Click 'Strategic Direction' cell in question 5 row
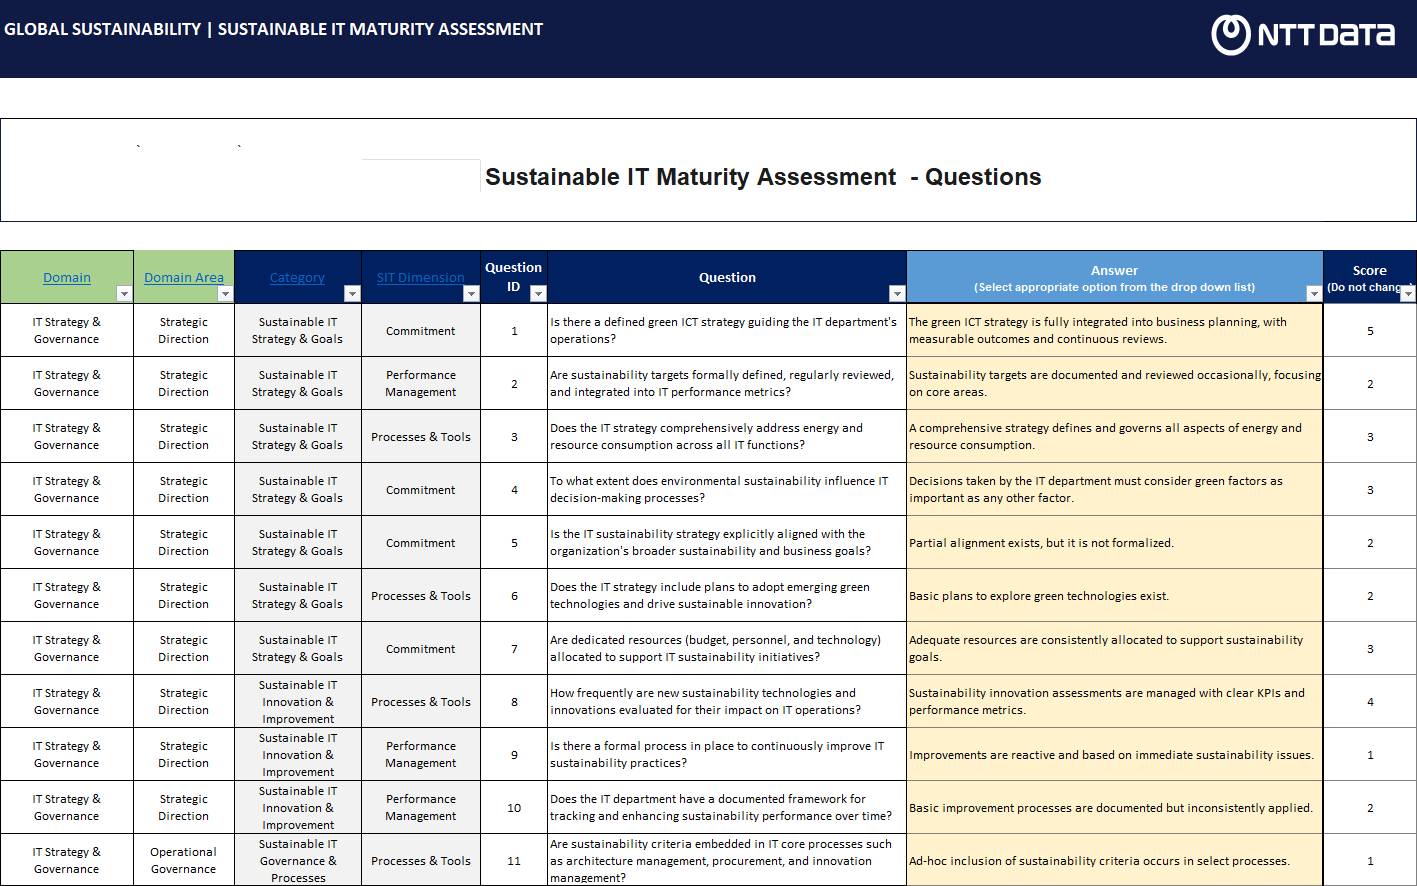Viewport: 1417px width, 886px height. (x=183, y=542)
